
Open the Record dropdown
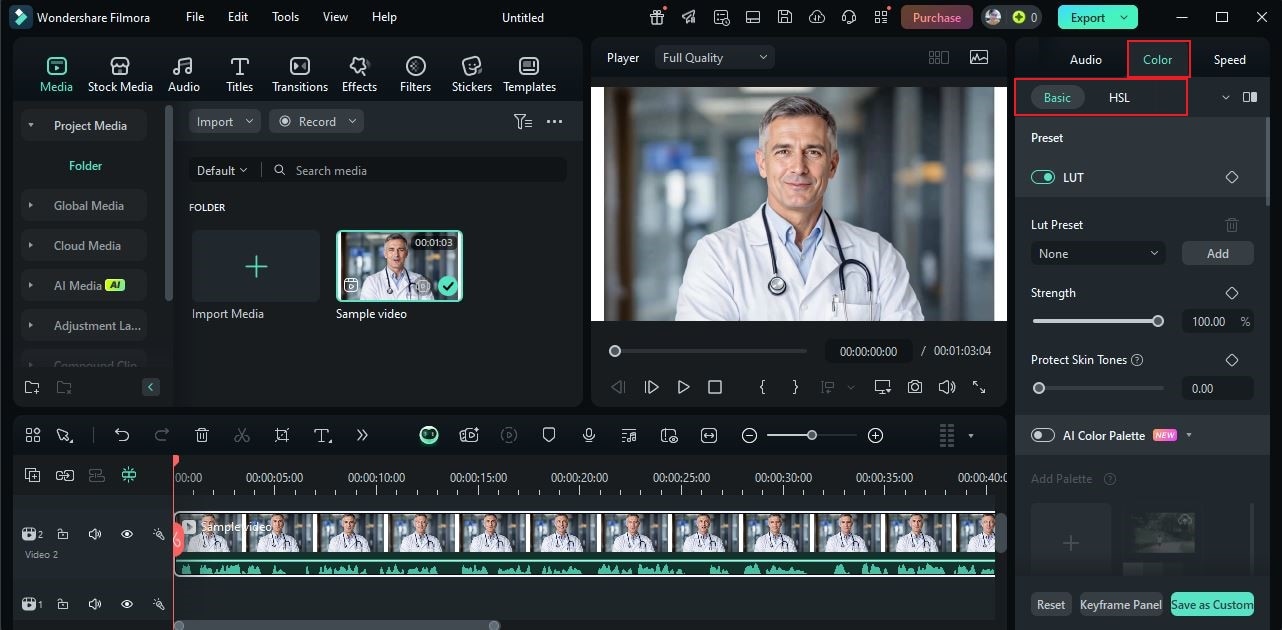316,121
